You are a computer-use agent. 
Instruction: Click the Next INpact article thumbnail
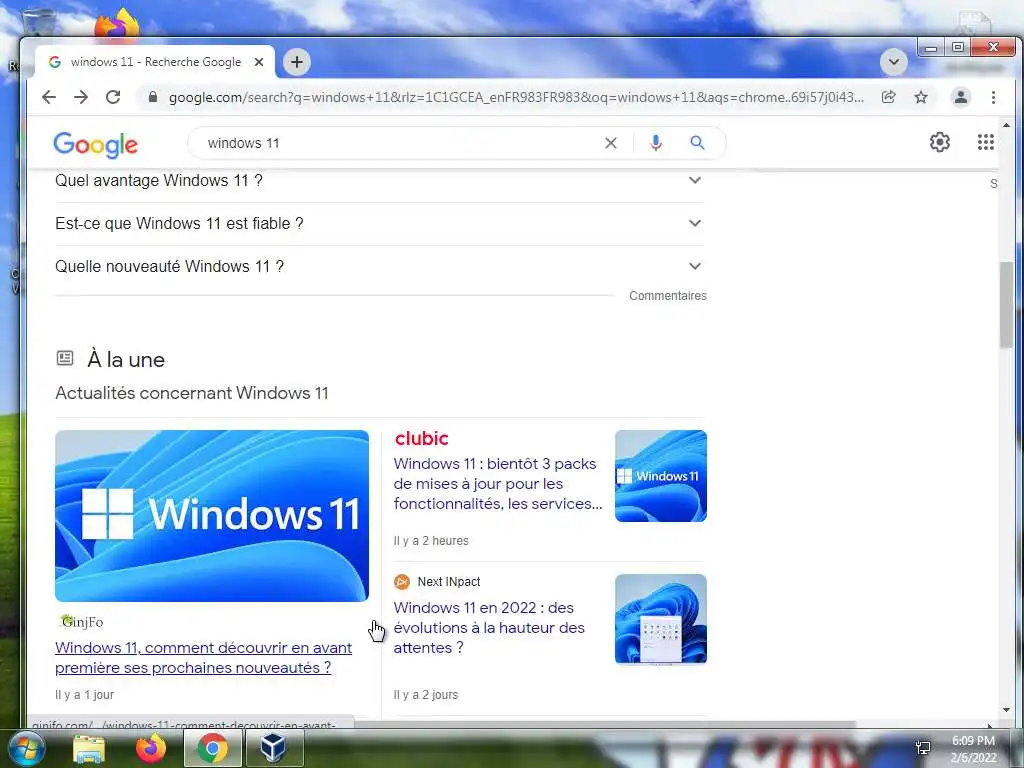pyautogui.click(x=661, y=619)
